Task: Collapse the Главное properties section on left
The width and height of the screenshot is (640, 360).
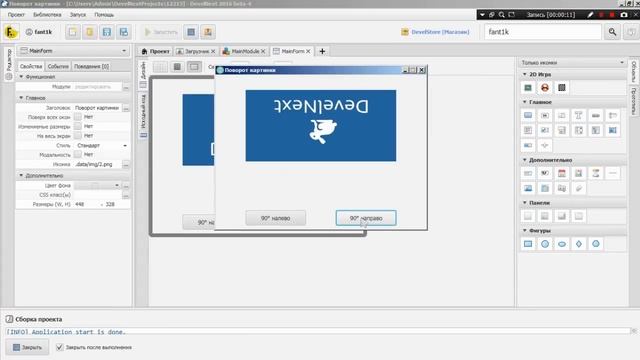Action: (x=21, y=98)
